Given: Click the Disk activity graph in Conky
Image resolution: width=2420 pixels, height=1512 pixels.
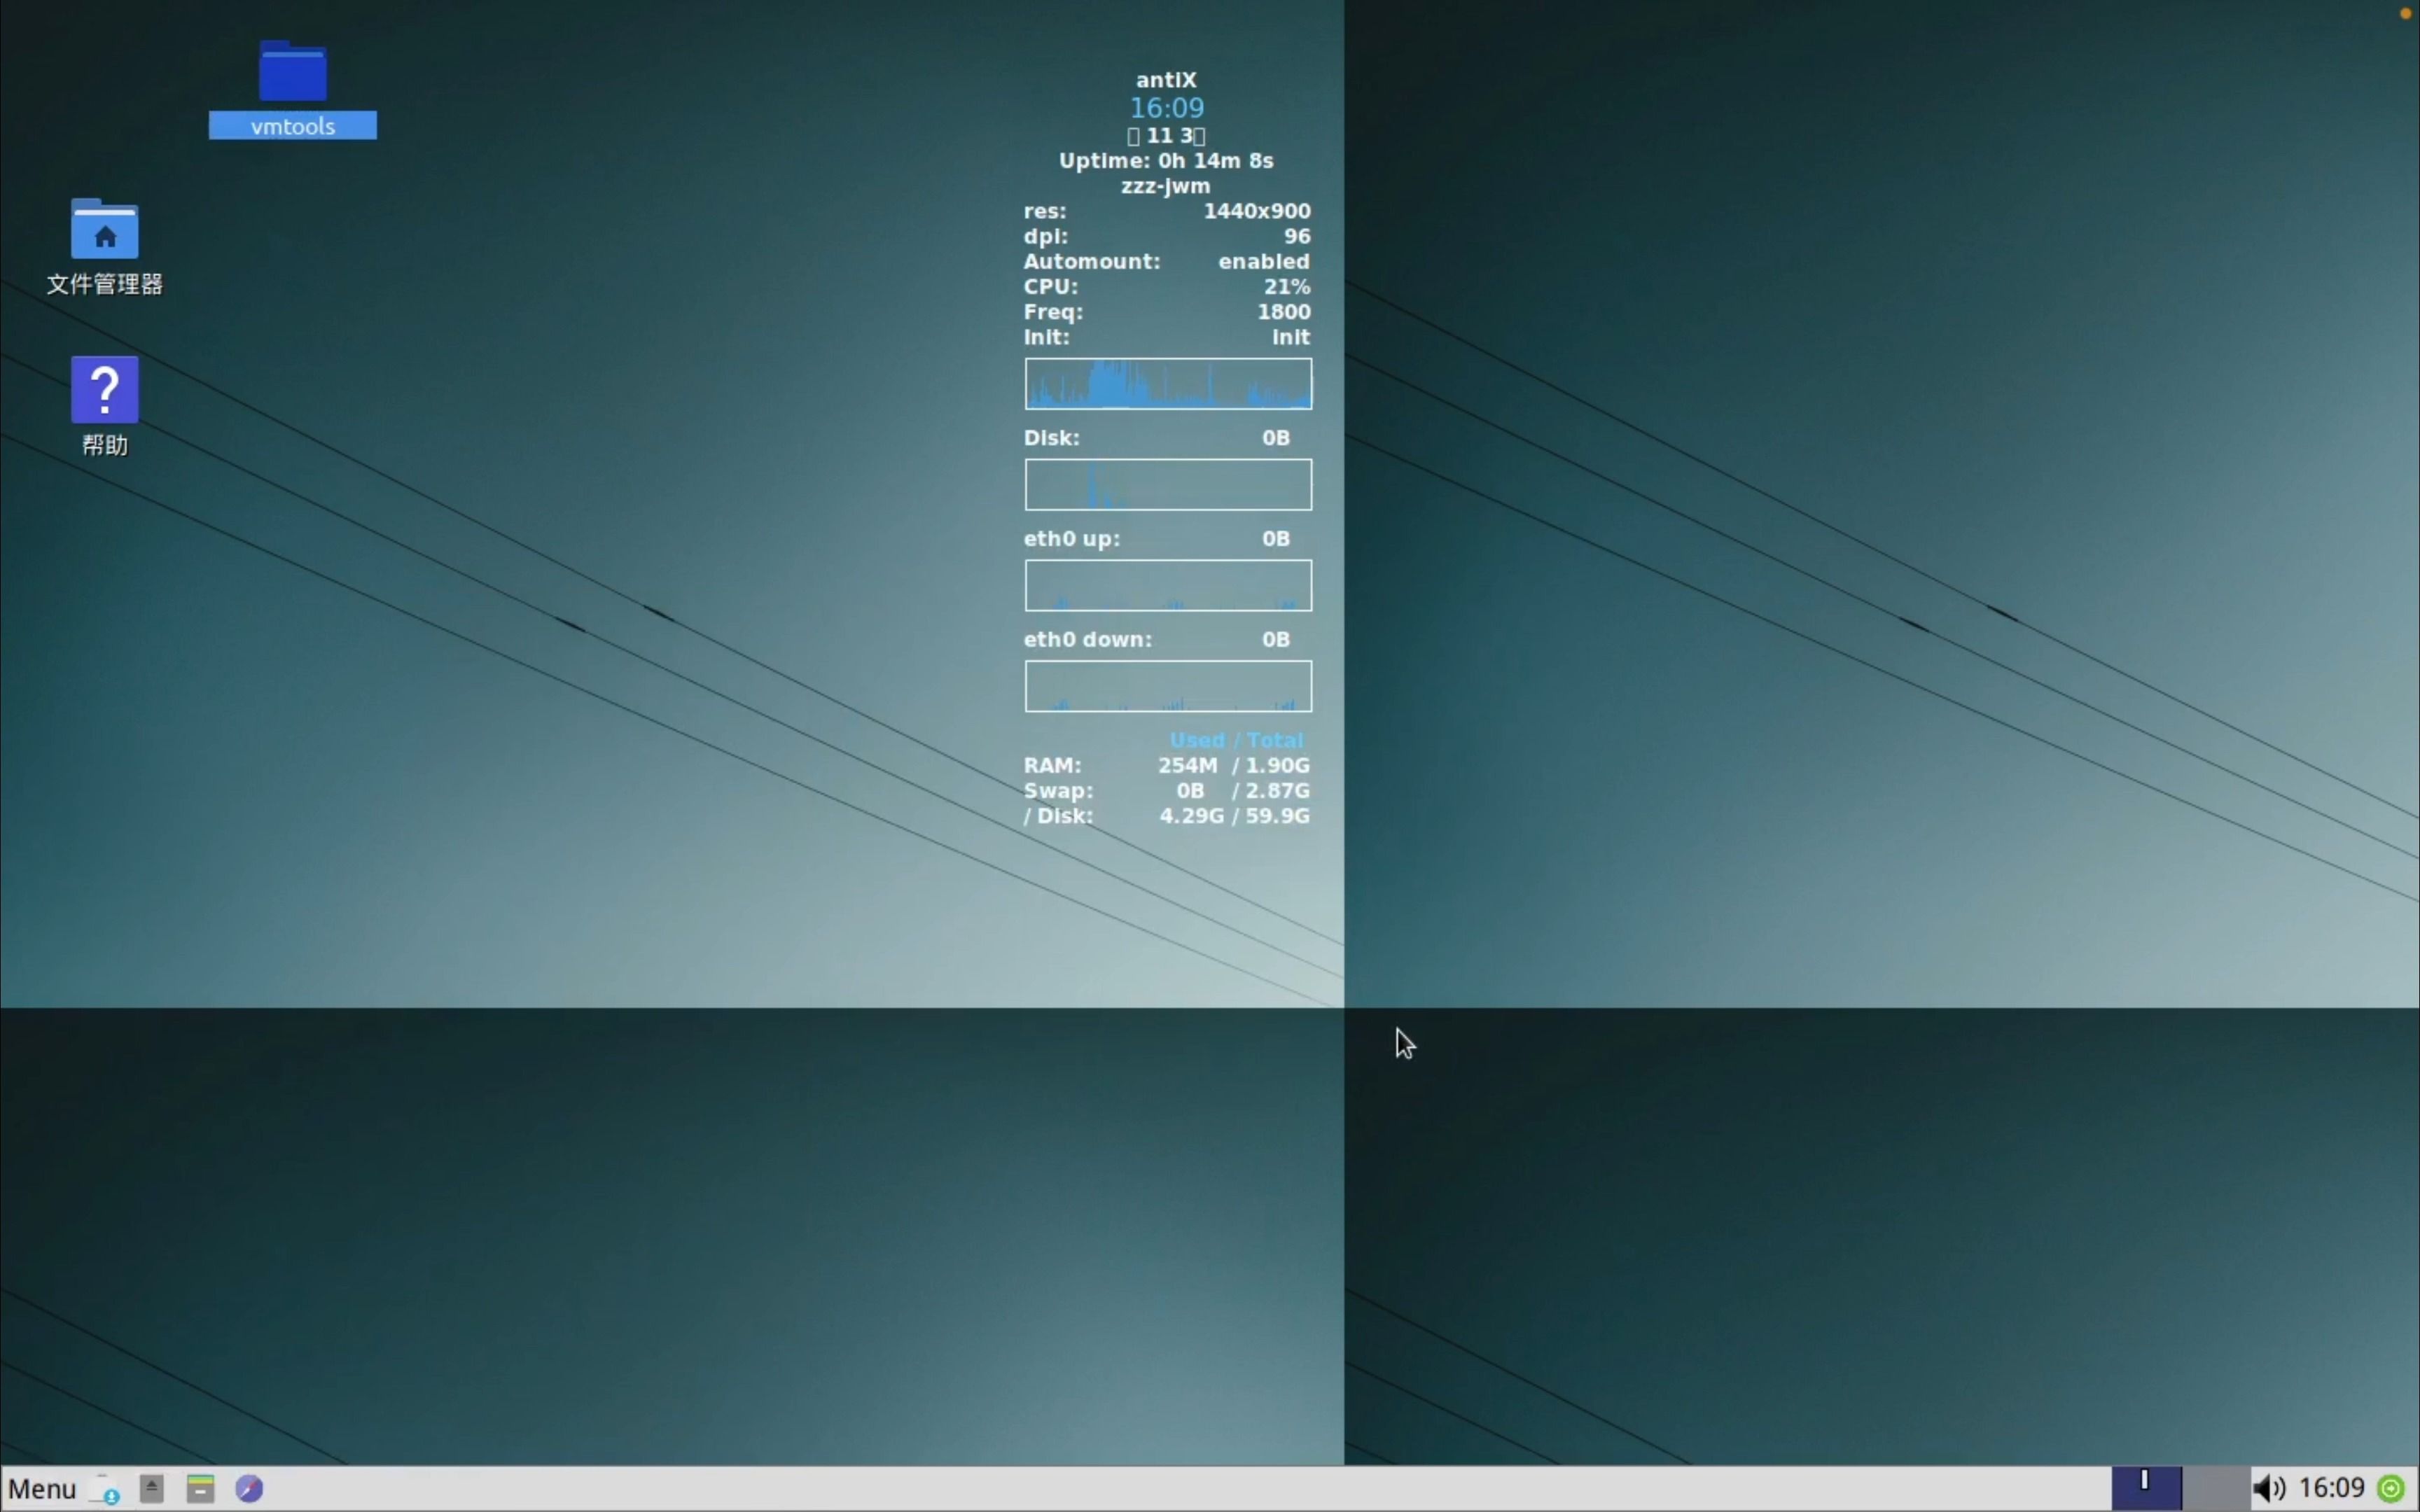Looking at the screenshot, I should click(1168, 485).
